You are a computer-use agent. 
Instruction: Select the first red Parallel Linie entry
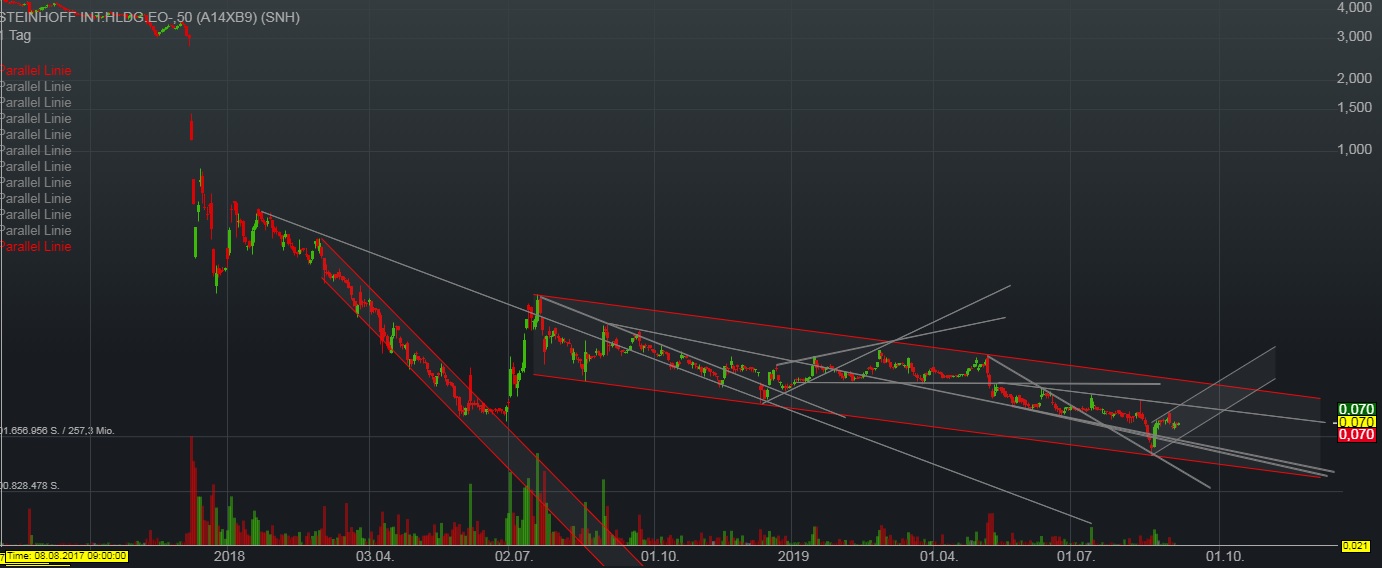click(36, 71)
